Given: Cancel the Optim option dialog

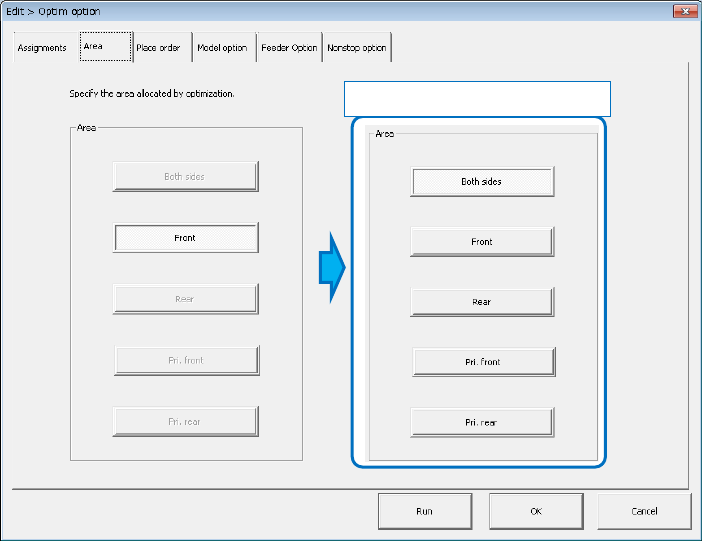Looking at the screenshot, I should 644,511.
